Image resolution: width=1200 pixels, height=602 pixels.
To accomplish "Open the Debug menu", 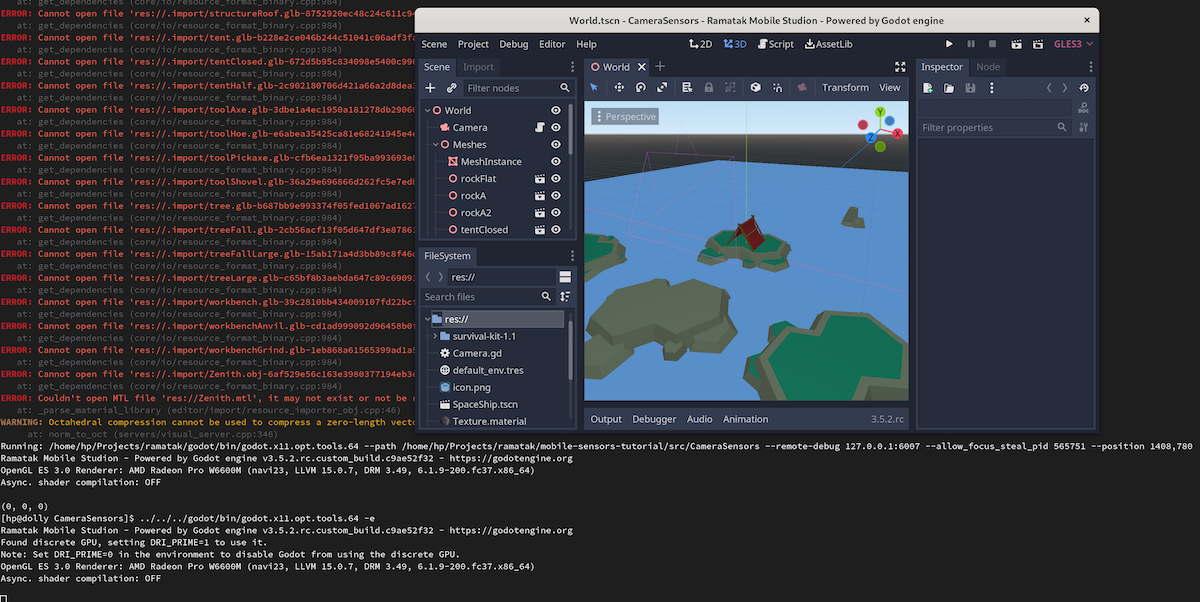I will [513, 44].
